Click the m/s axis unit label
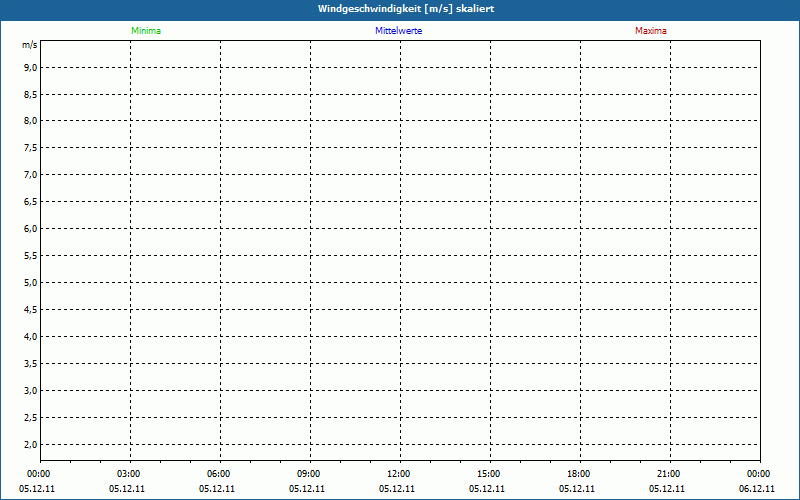The height and width of the screenshot is (500, 800). pyautogui.click(x=30, y=45)
